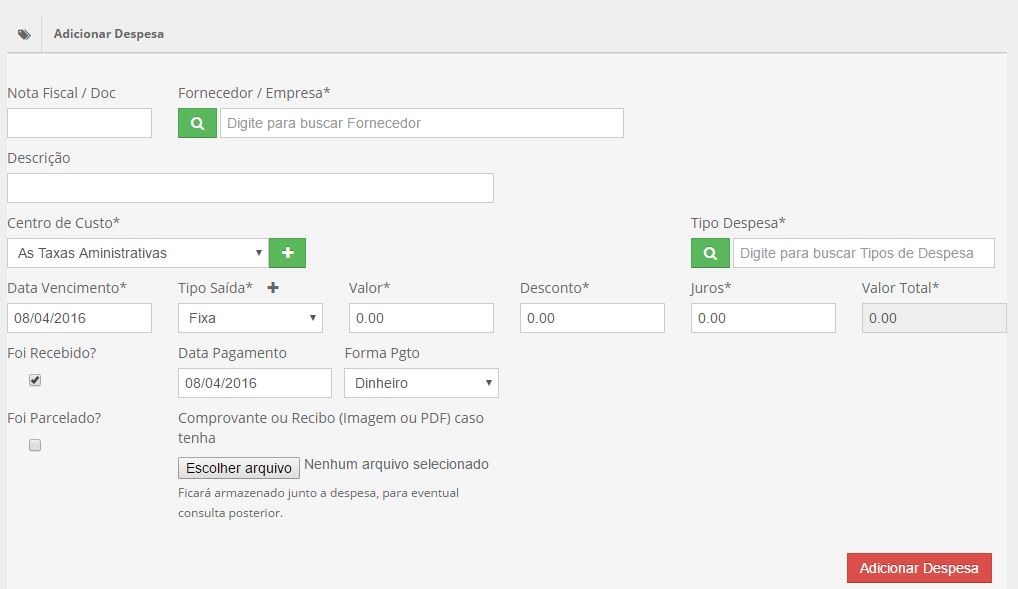The height and width of the screenshot is (589, 1018).
Task: Open the Centro de Custo dropdown
Action: [138, 253]
